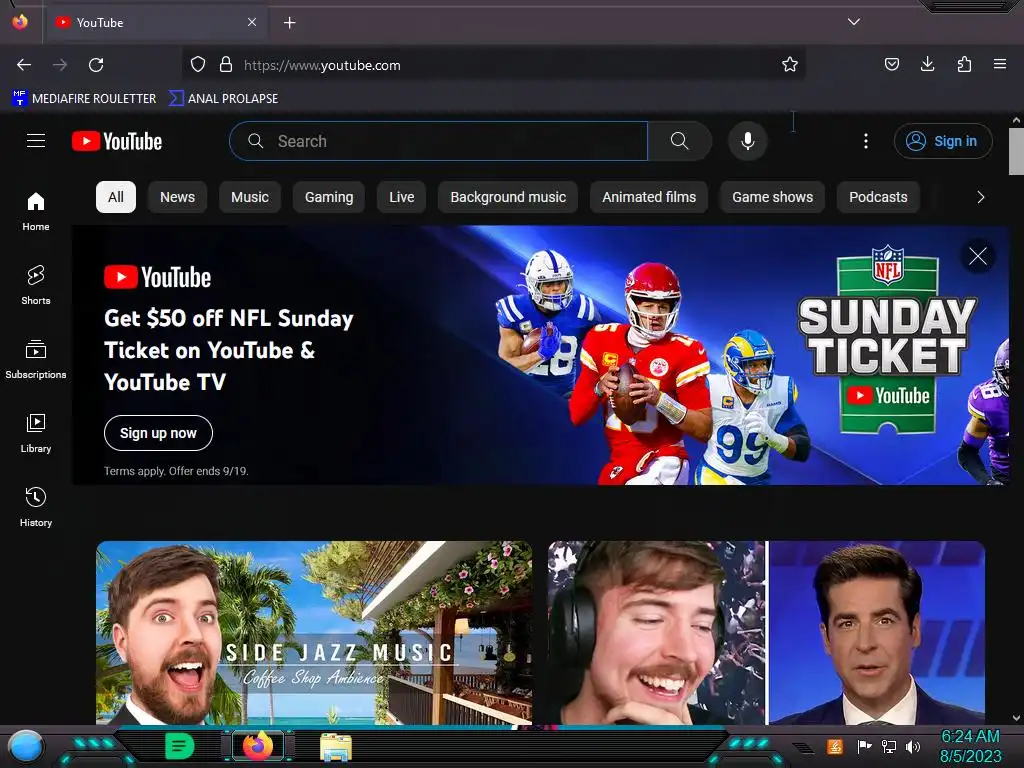View site security padlock info
Screen dimensions: 1024x768
226,65
